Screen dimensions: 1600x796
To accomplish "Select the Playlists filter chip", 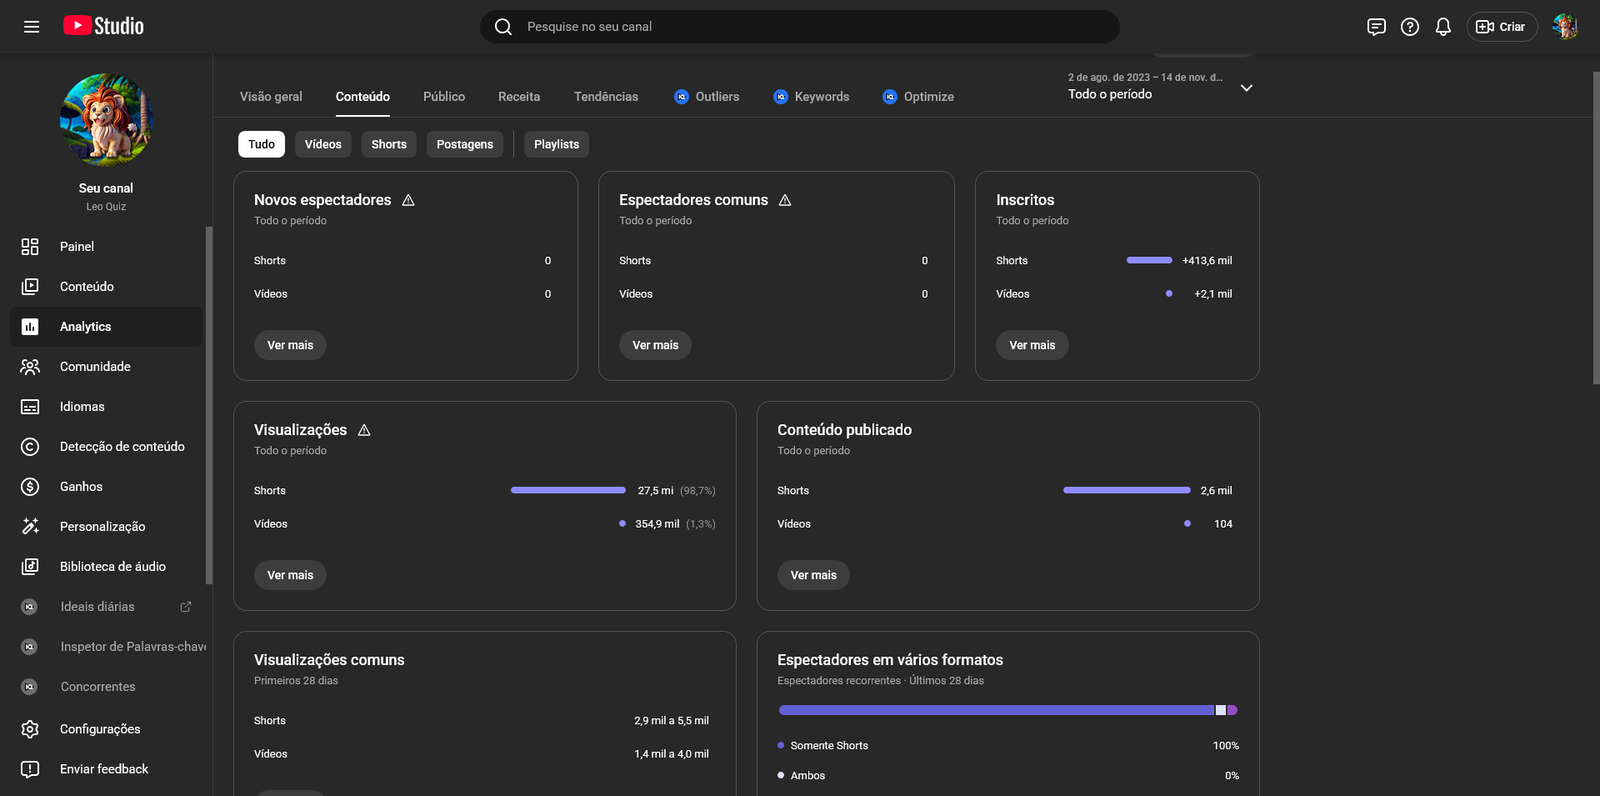I will pyautogui.click(x=556, y=145).
